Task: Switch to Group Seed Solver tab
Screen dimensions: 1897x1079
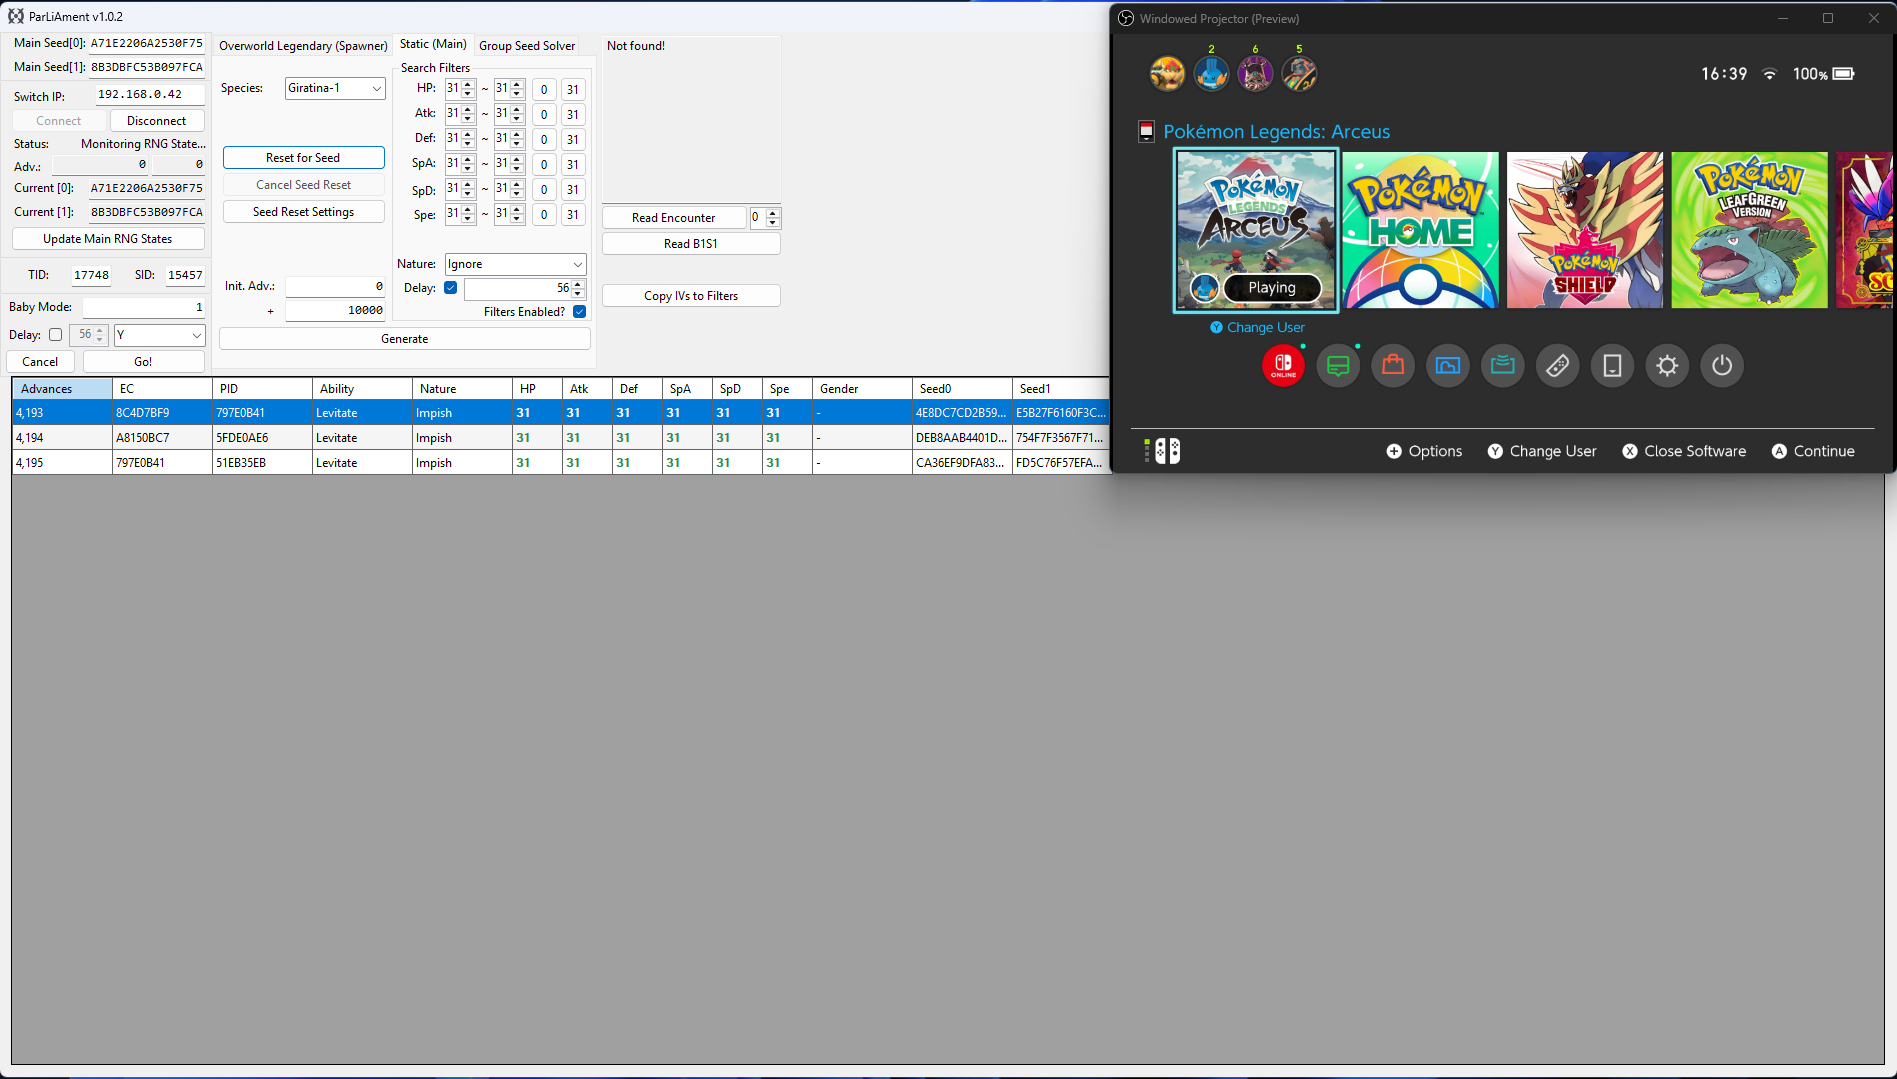Action: pyautogui.click(x=527, y=46)
